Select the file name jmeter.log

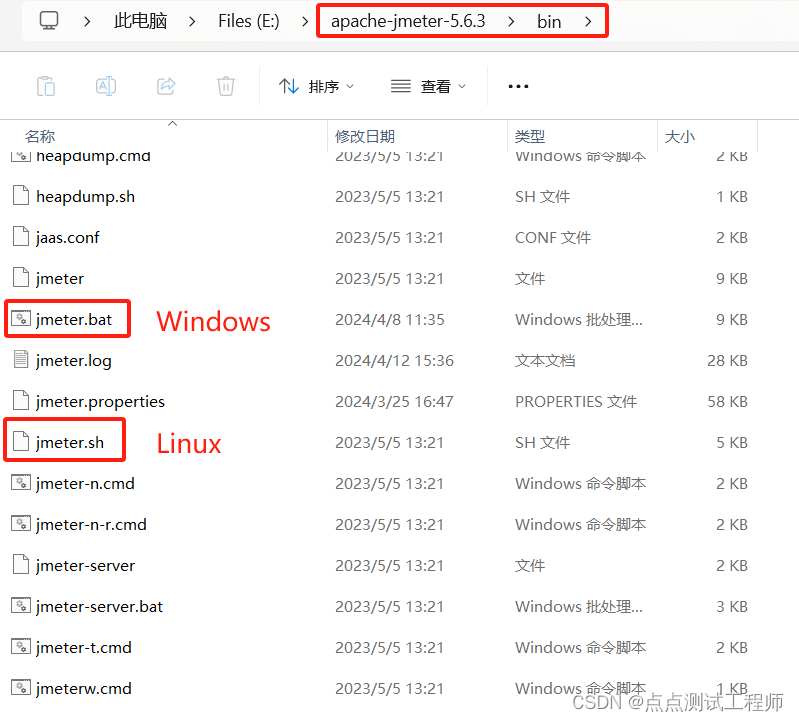(74, 361)
